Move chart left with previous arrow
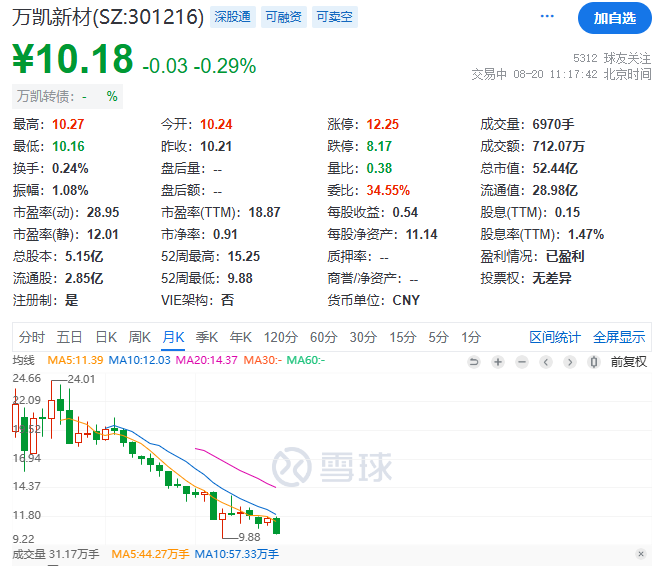 546,362
